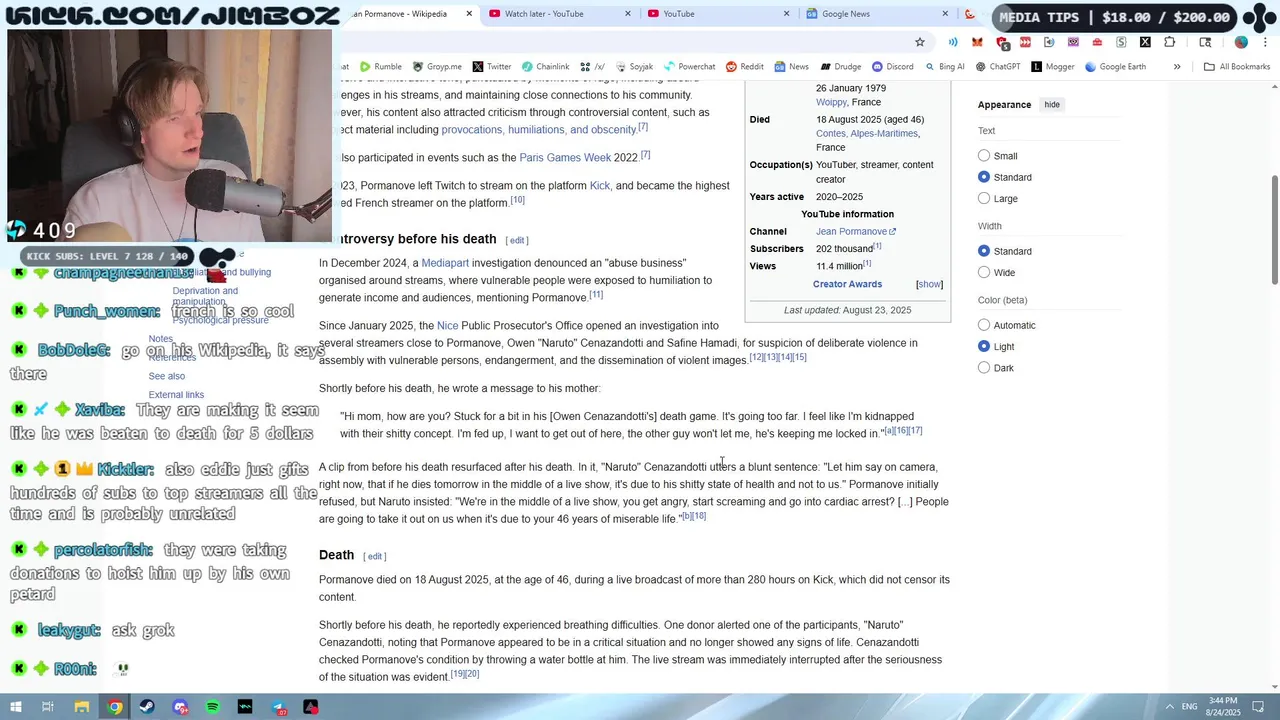Screen dimensions: 1280x720
Task: Edit the Controversy before his death section
Action: 517,240
